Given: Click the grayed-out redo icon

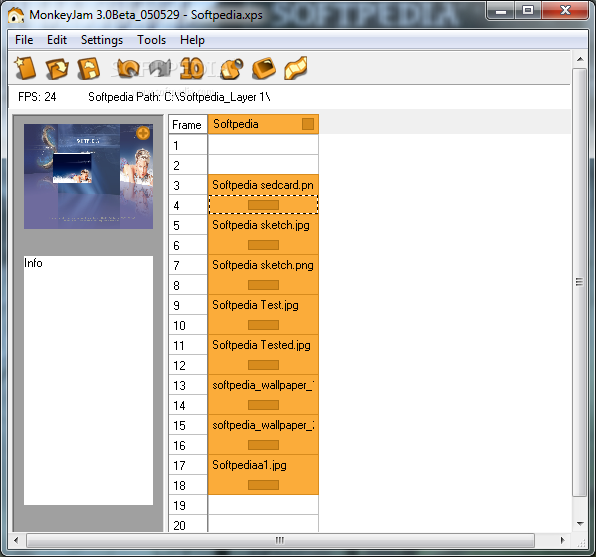Looking at the screenshot, I should (160, 68).
